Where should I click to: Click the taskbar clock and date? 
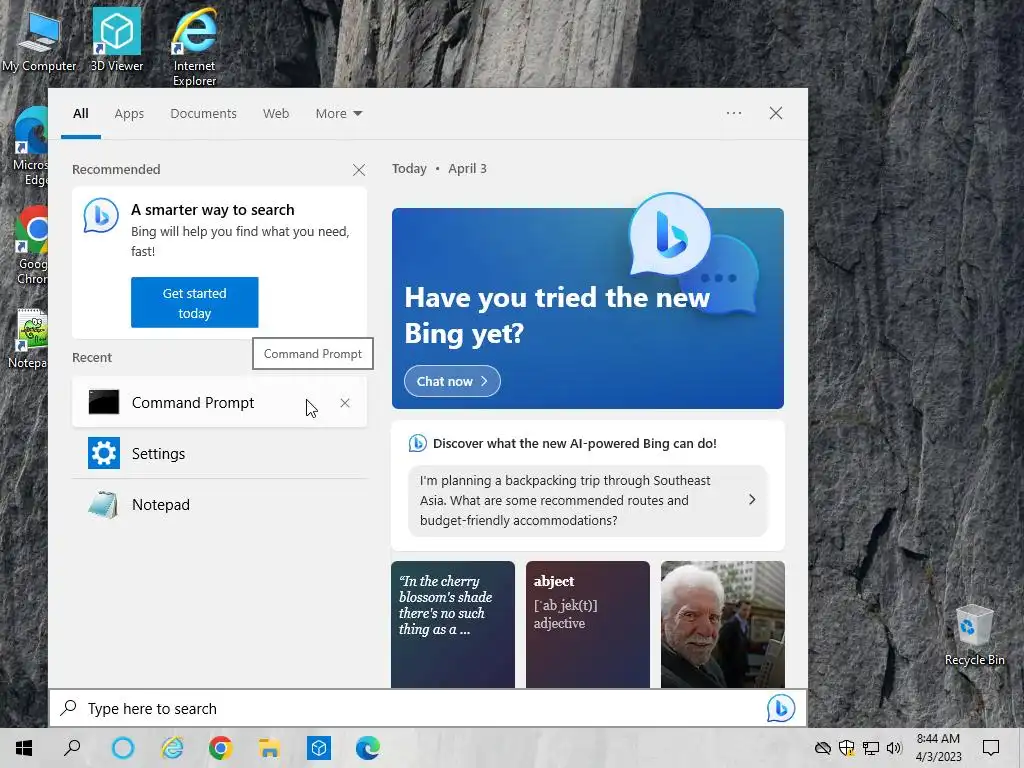point(938,748)
